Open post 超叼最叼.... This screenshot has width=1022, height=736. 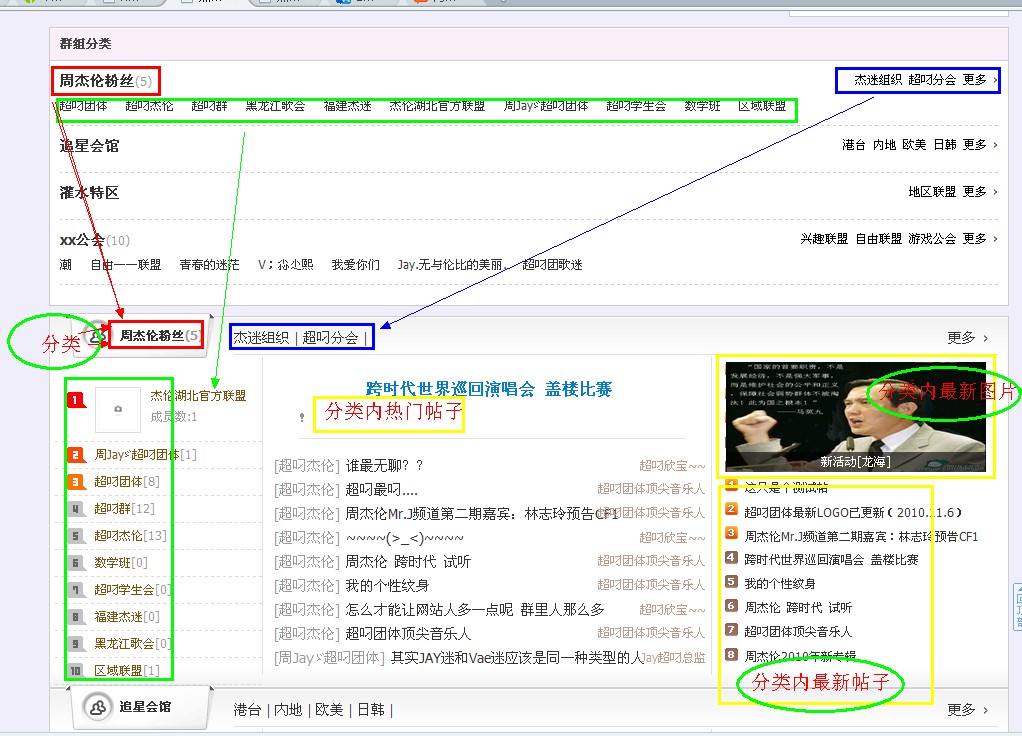point(381,490)
